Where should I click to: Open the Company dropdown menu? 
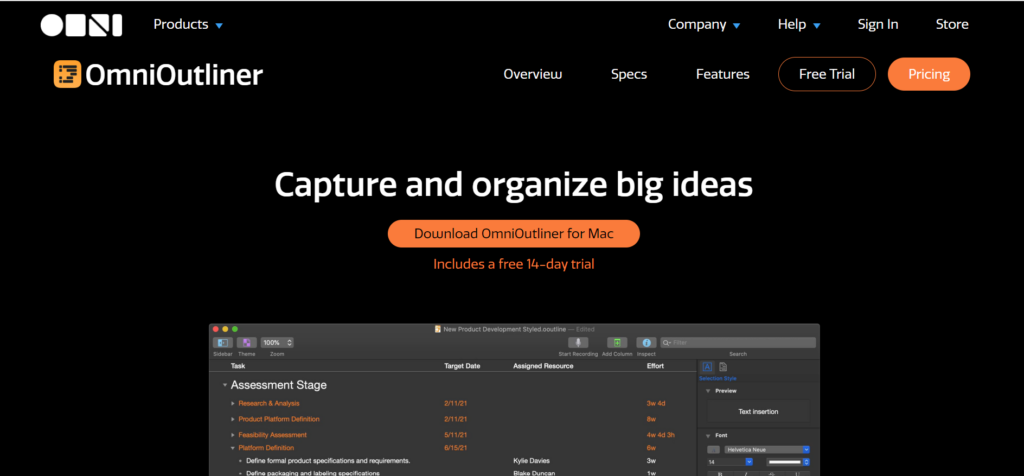coord(704,25)
